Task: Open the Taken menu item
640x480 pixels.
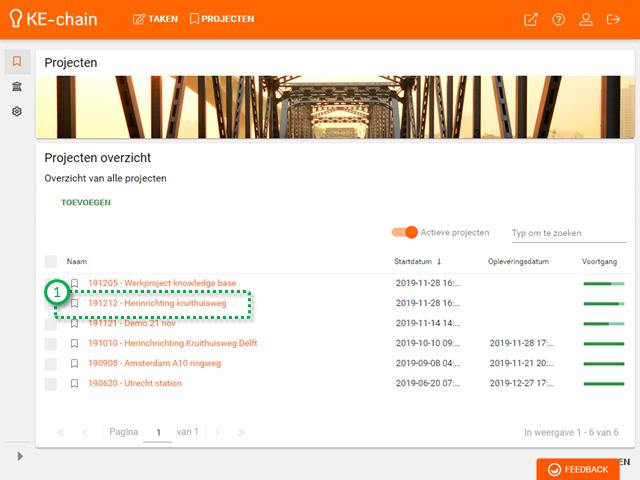Action: [155, 19]
